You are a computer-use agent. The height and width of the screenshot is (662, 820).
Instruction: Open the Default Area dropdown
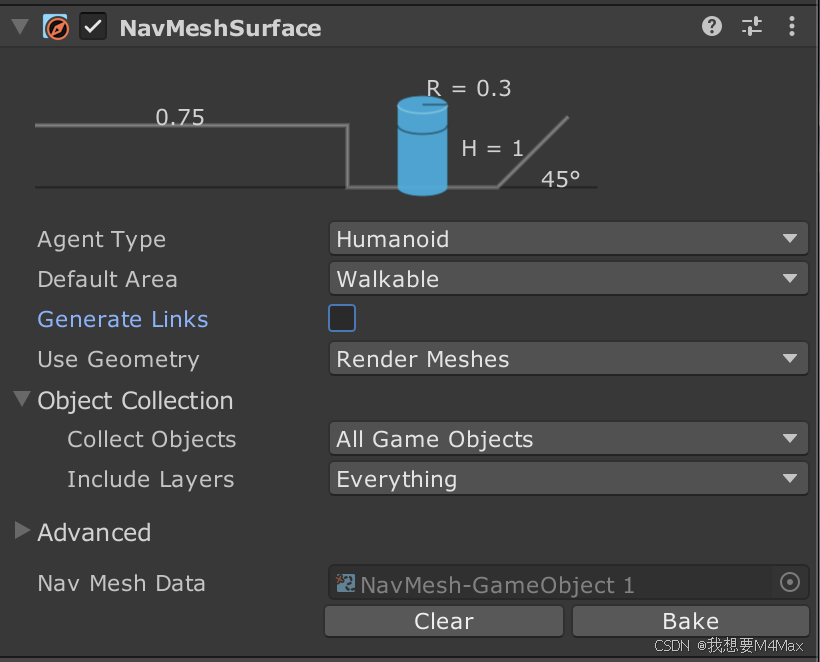568,279
